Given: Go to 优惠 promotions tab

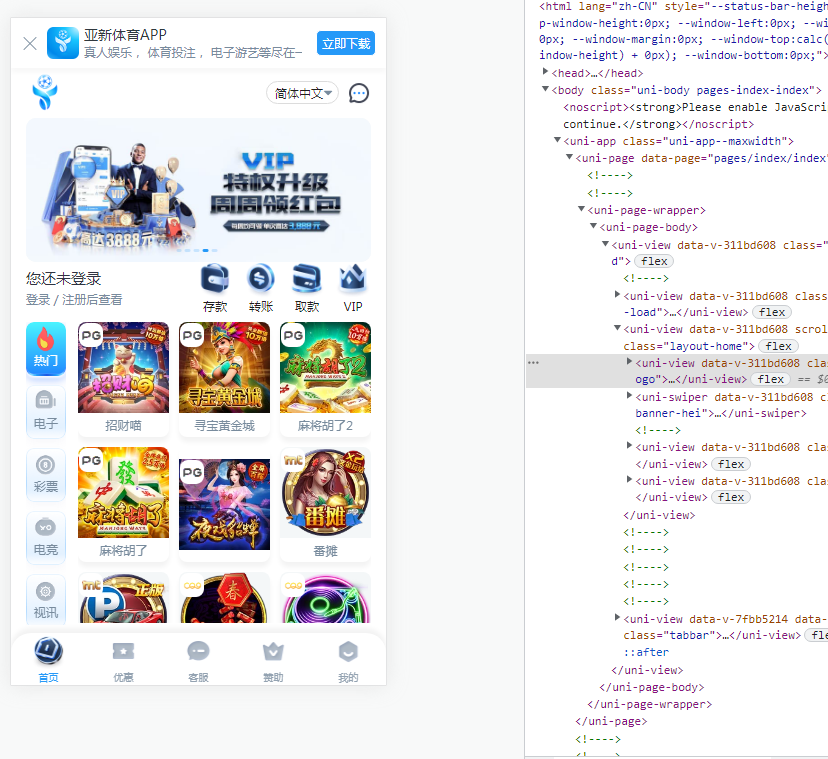Looking at the screenshot, I should tap(124, 660).
